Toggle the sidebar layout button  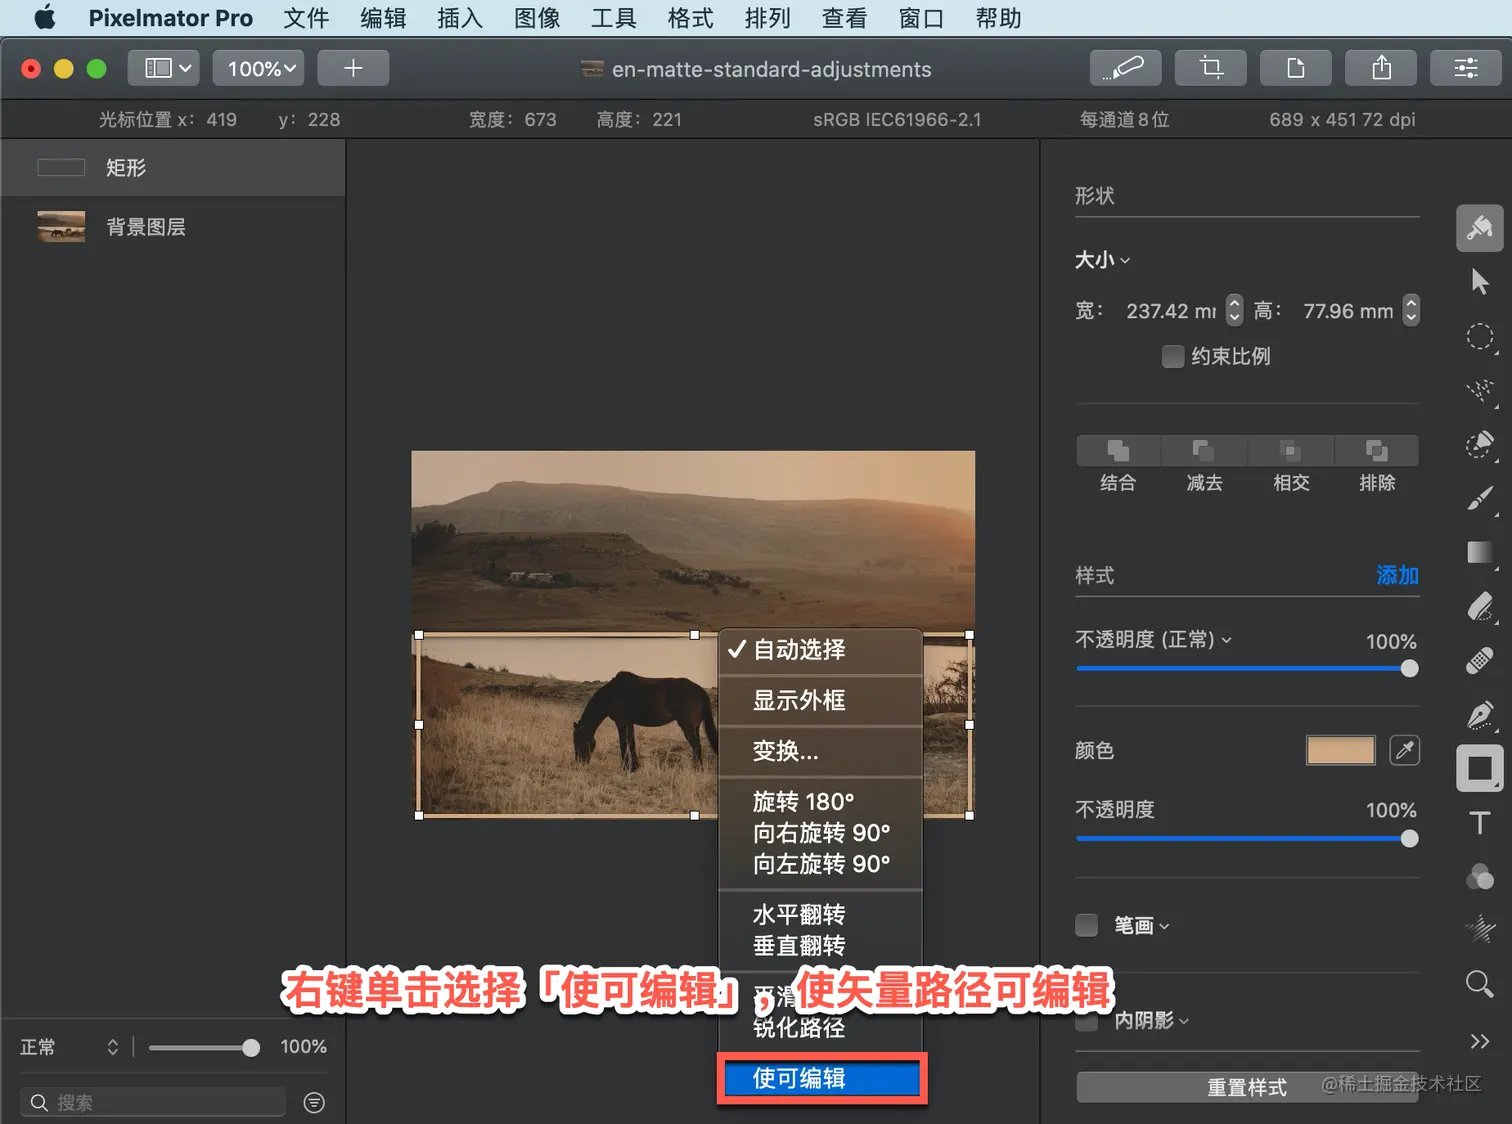pos(164,68)
